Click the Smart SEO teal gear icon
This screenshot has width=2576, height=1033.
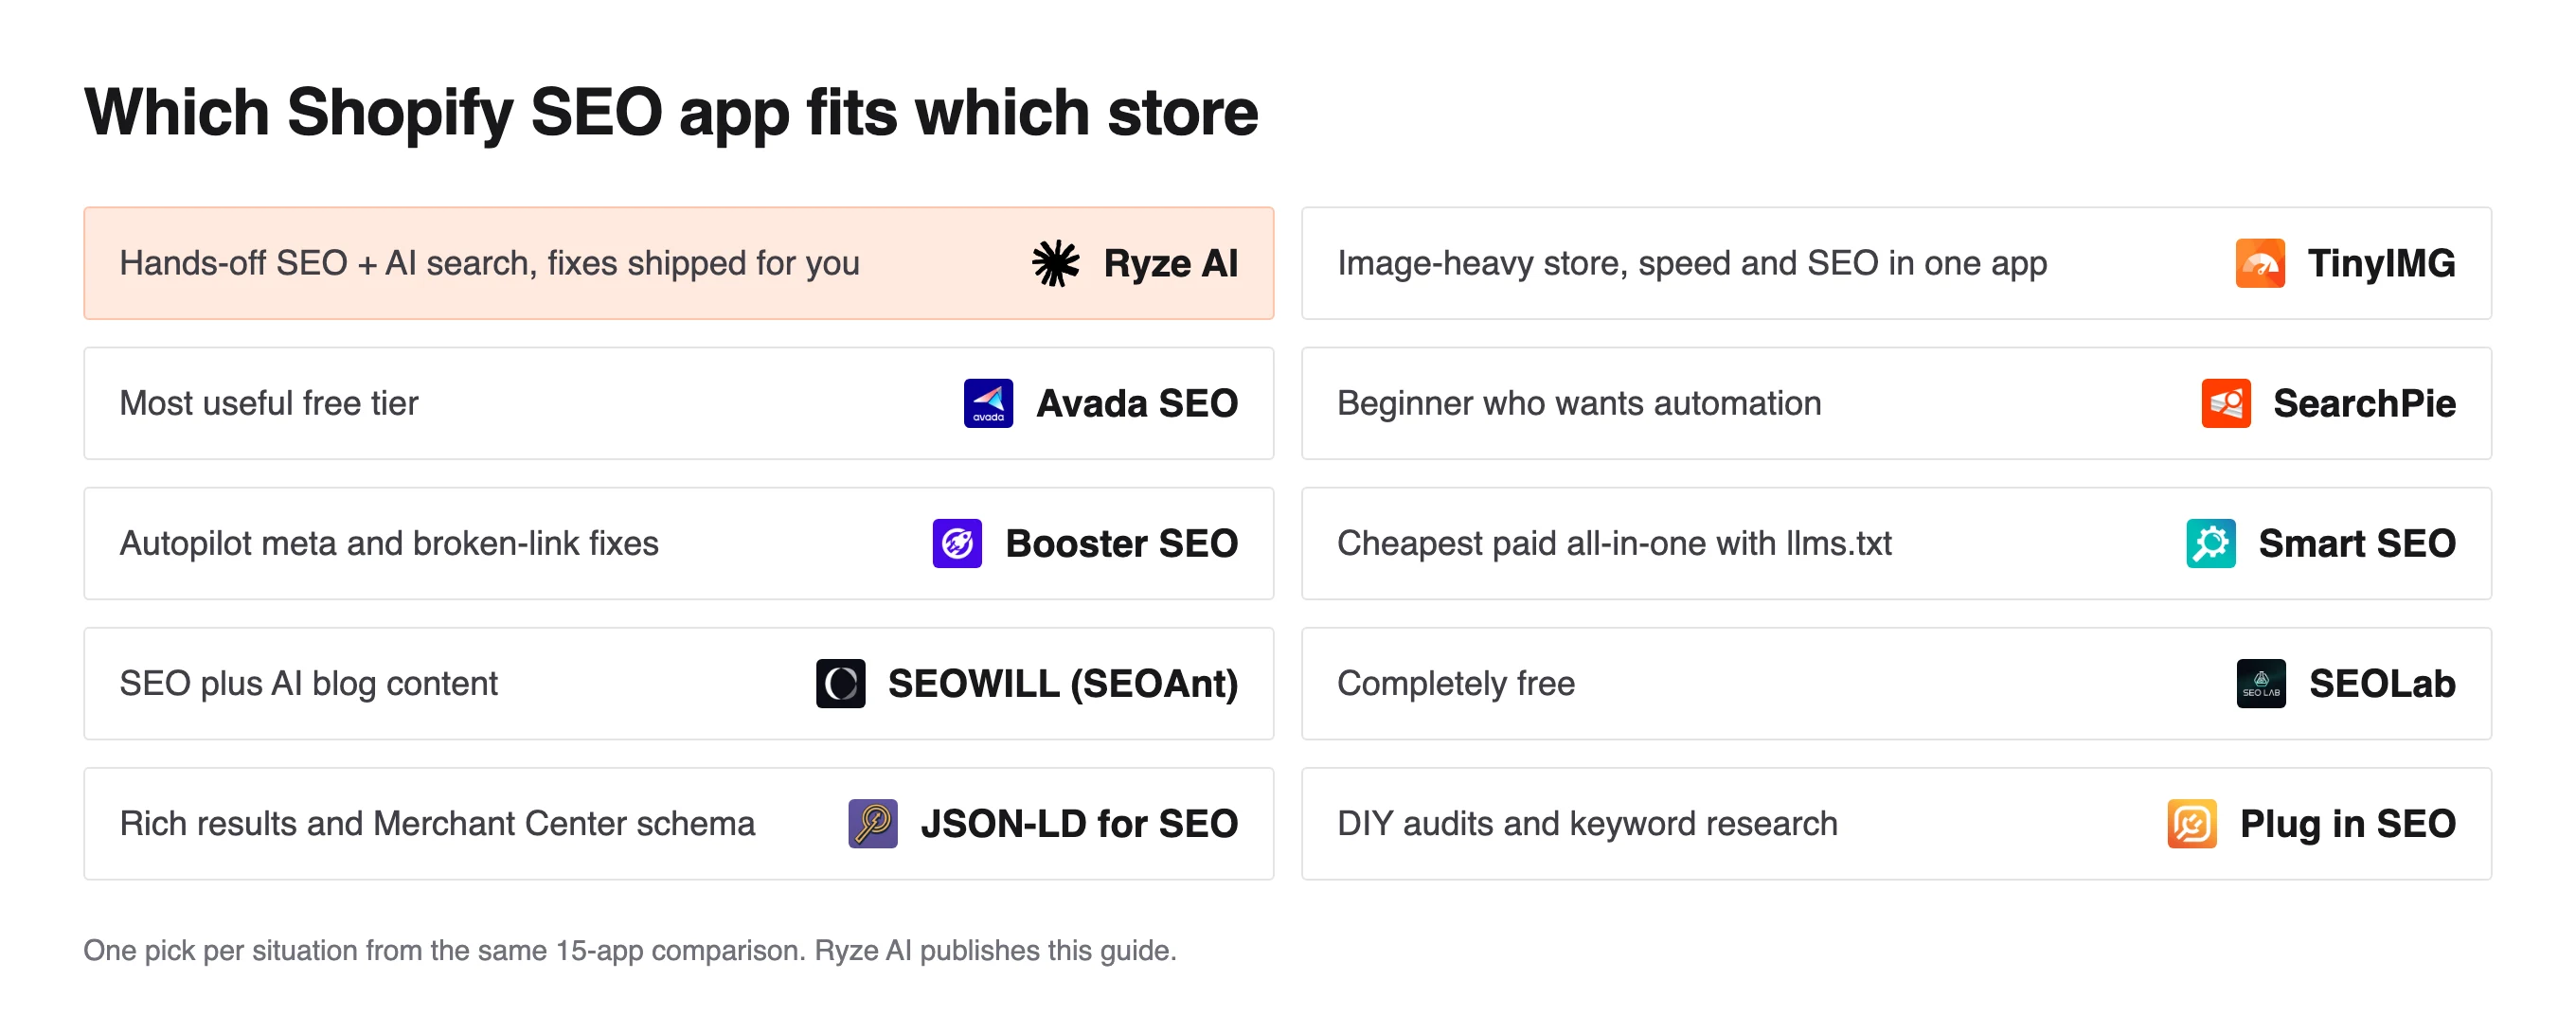tap(2211, 543)
